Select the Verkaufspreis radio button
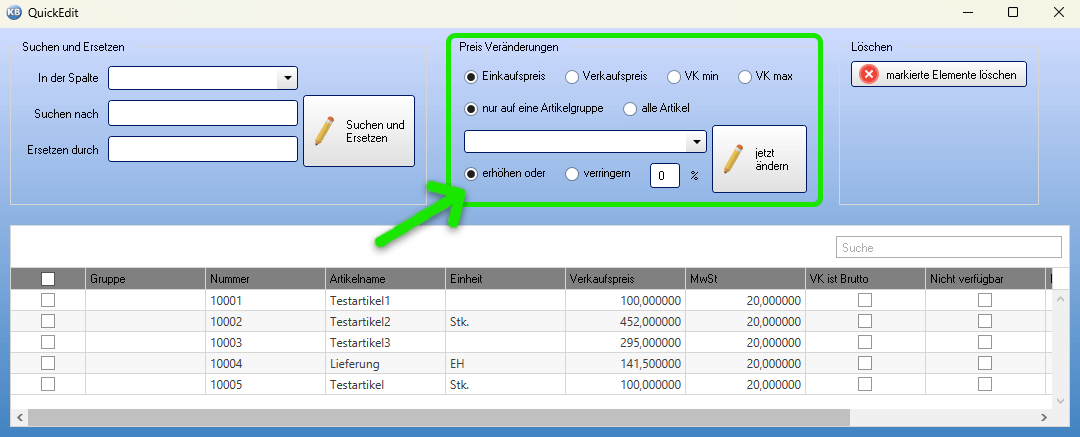Viewport: 1080px width, 437px height. click(x=572, y=76)
